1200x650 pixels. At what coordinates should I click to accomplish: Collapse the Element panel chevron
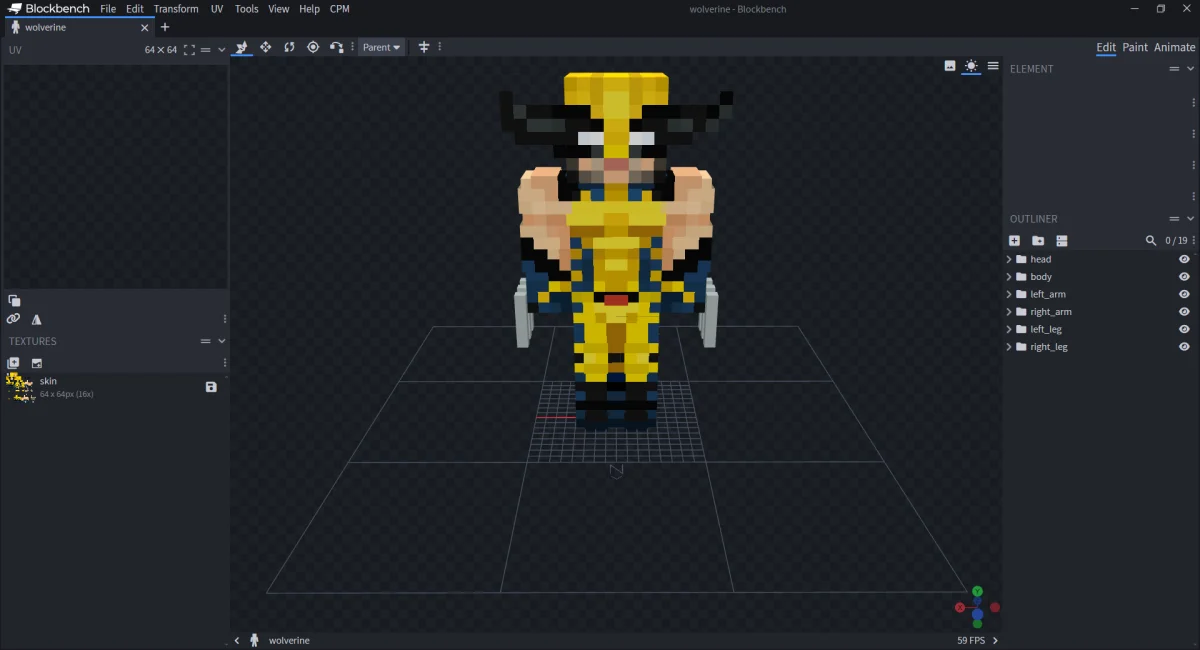click(x=1190, y=69)
